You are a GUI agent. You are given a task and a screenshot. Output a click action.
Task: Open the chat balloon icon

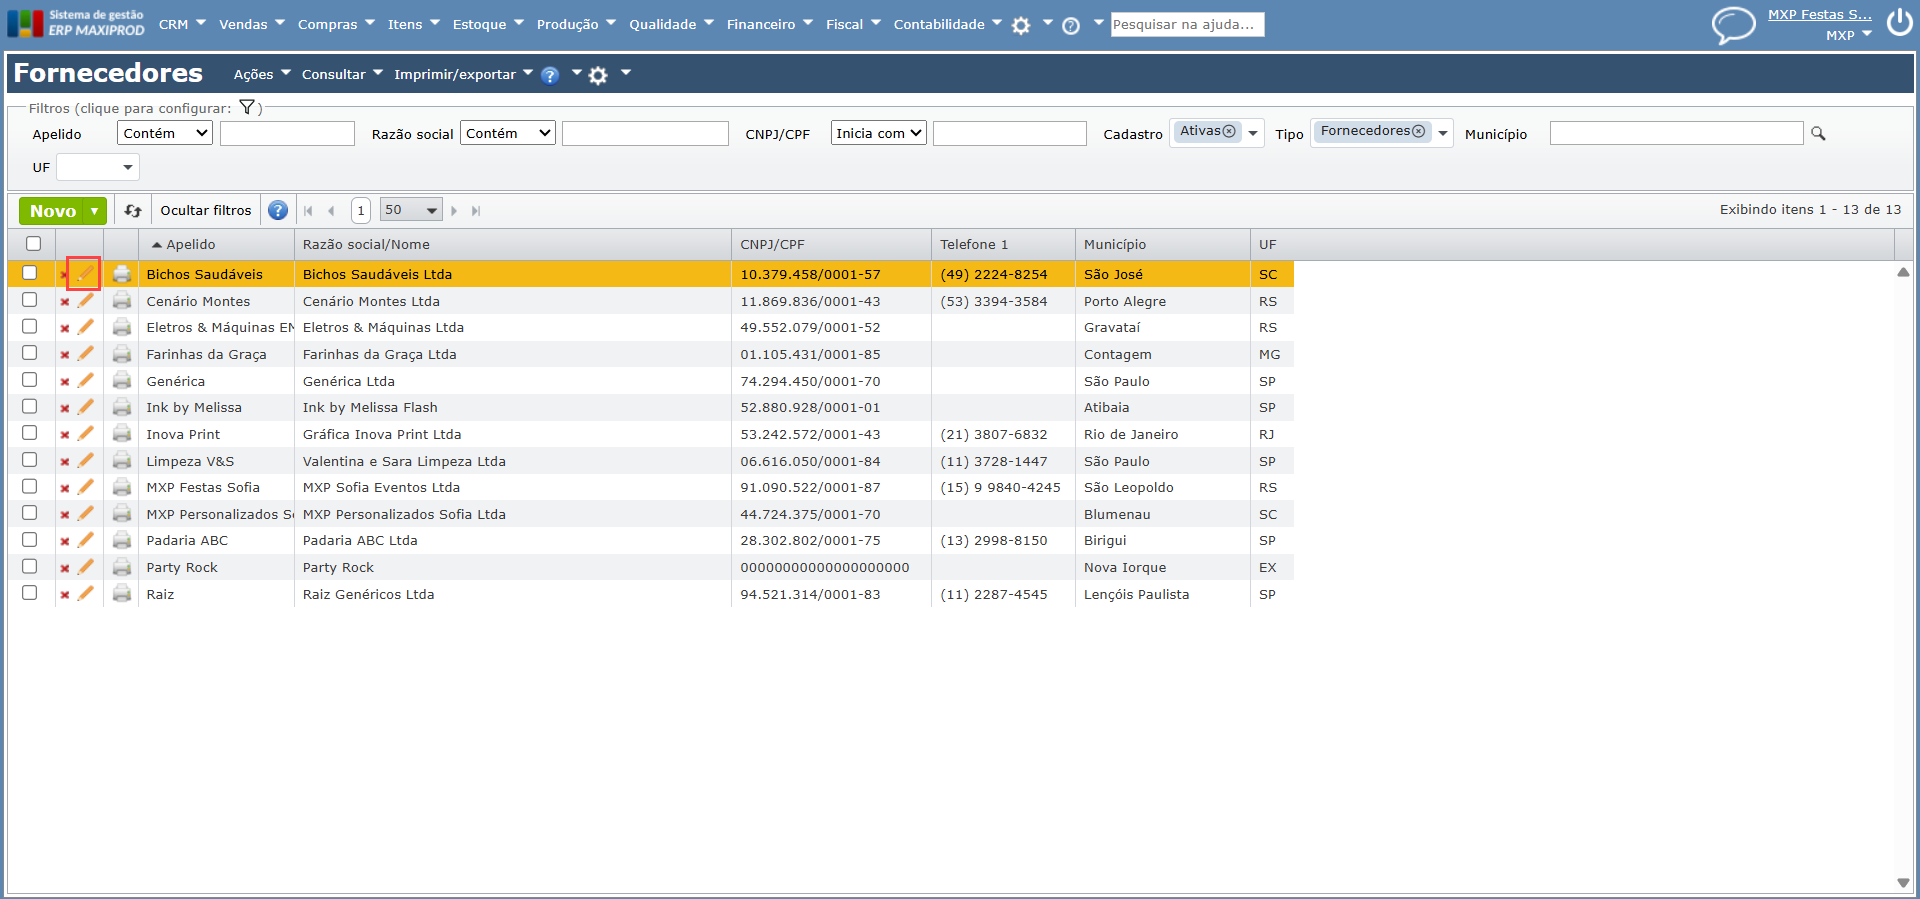[x=1733, y=24]
